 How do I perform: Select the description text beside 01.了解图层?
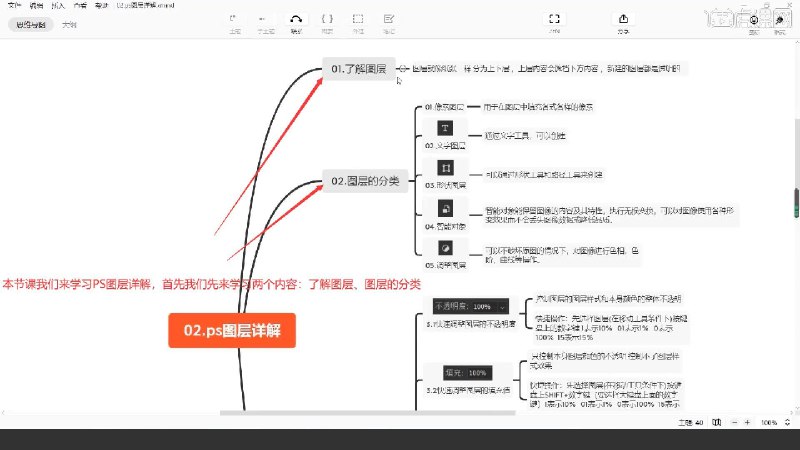(x=546, y=68)
